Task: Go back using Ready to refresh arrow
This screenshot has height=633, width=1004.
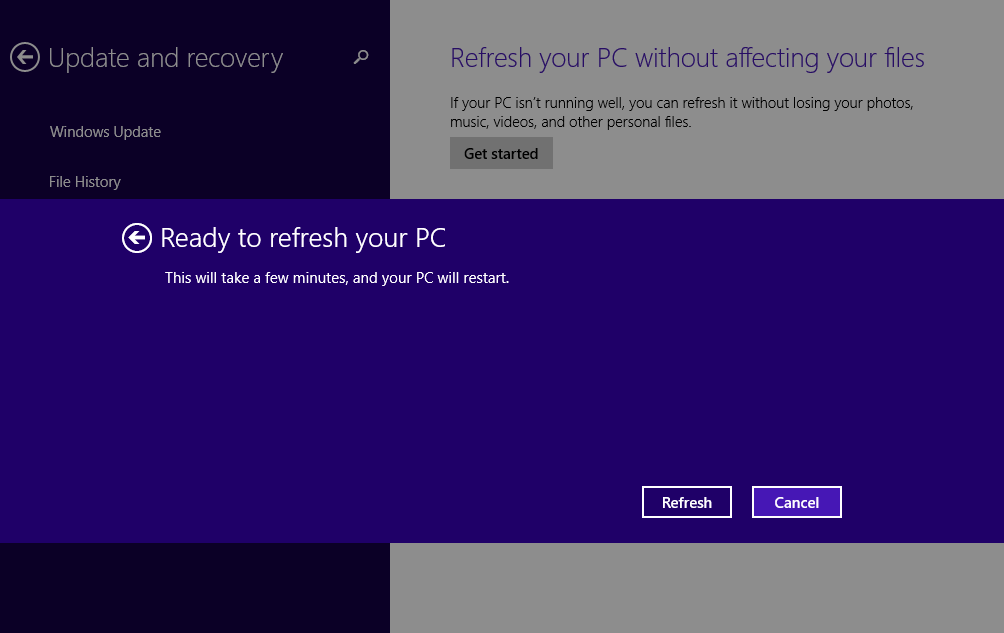Action: (x=136, y=238)
